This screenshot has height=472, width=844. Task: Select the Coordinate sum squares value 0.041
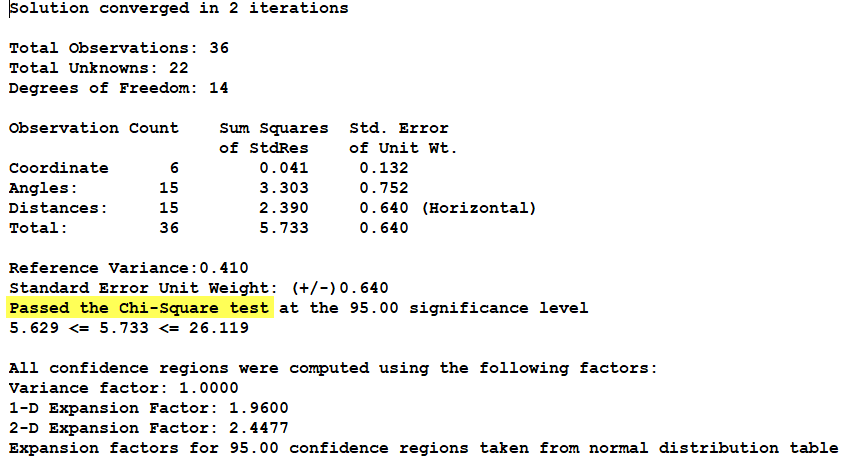tap(284, 168)
